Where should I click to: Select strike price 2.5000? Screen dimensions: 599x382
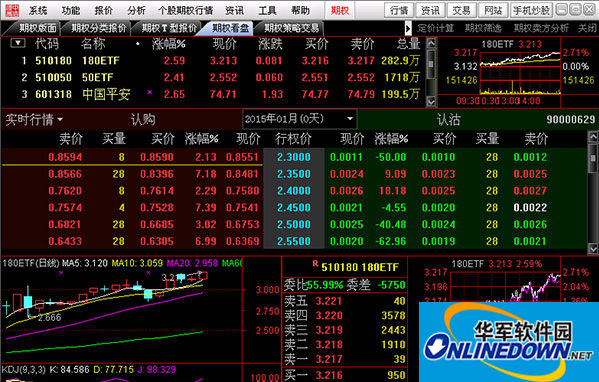294,224
